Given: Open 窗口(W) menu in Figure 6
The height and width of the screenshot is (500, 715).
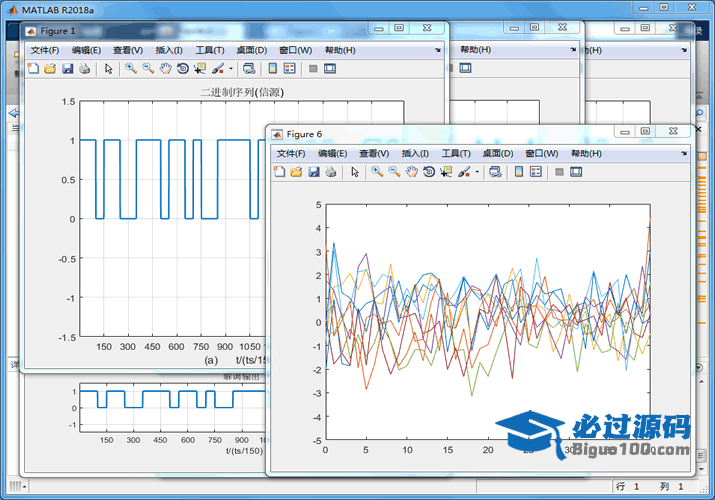Looking at the screenshot, I should (x=542, y=154).
